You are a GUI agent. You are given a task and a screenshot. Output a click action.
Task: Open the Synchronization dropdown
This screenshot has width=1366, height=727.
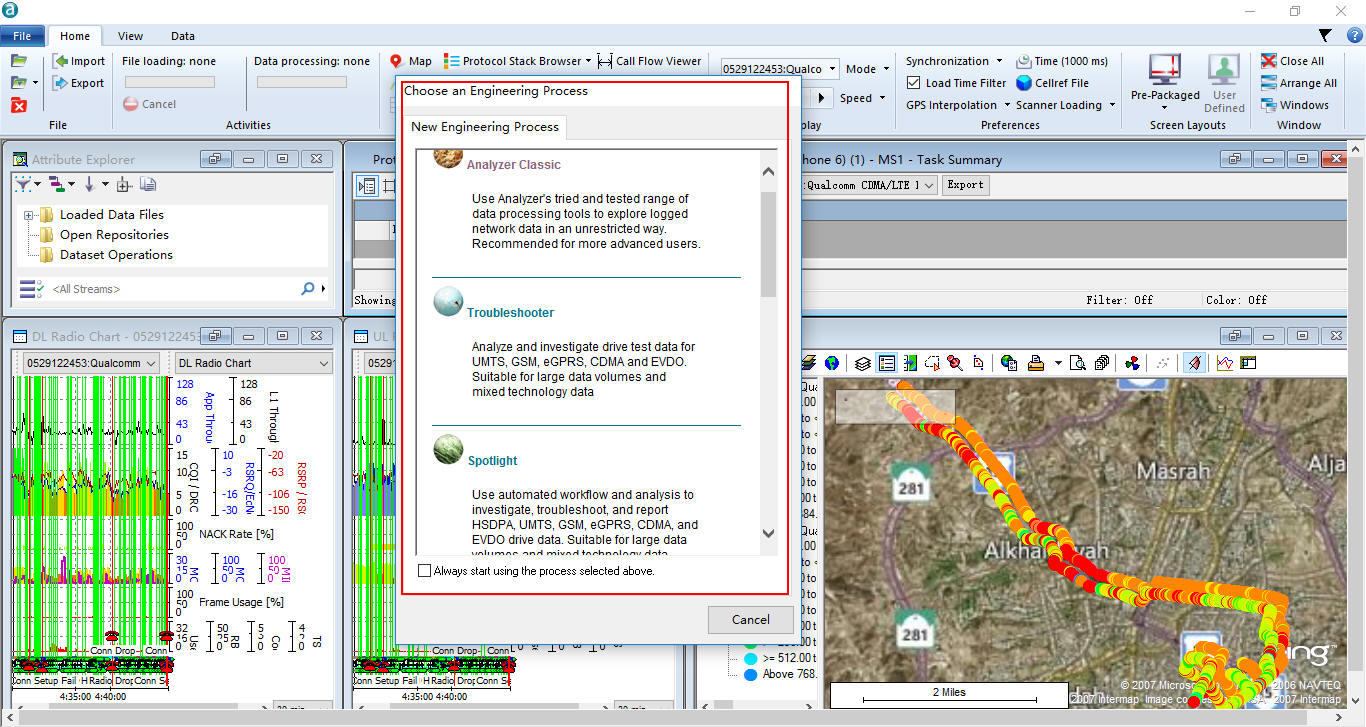coord(954,61)
